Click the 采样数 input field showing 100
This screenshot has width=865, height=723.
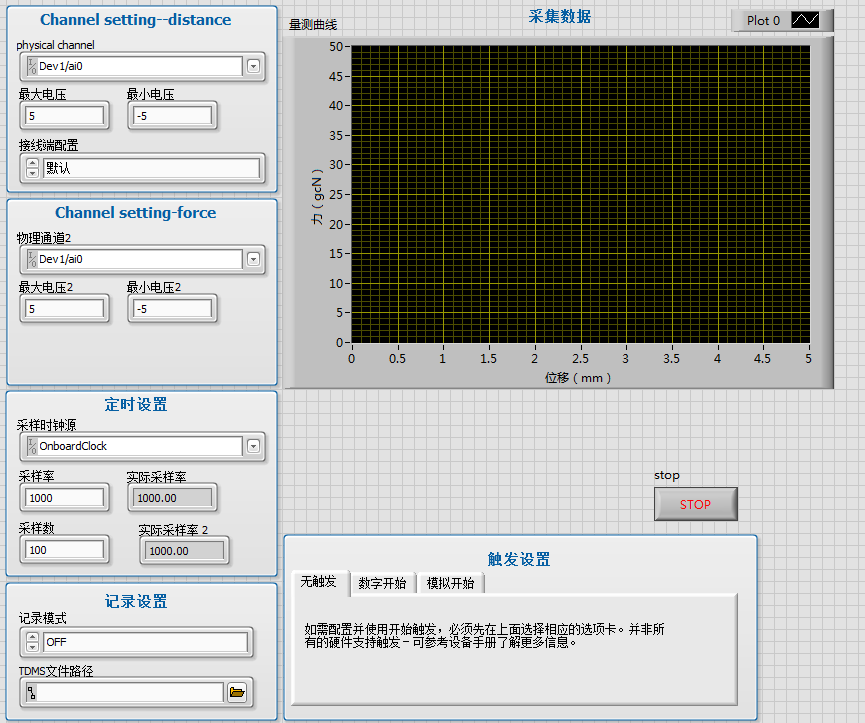(x=65, y=550)
